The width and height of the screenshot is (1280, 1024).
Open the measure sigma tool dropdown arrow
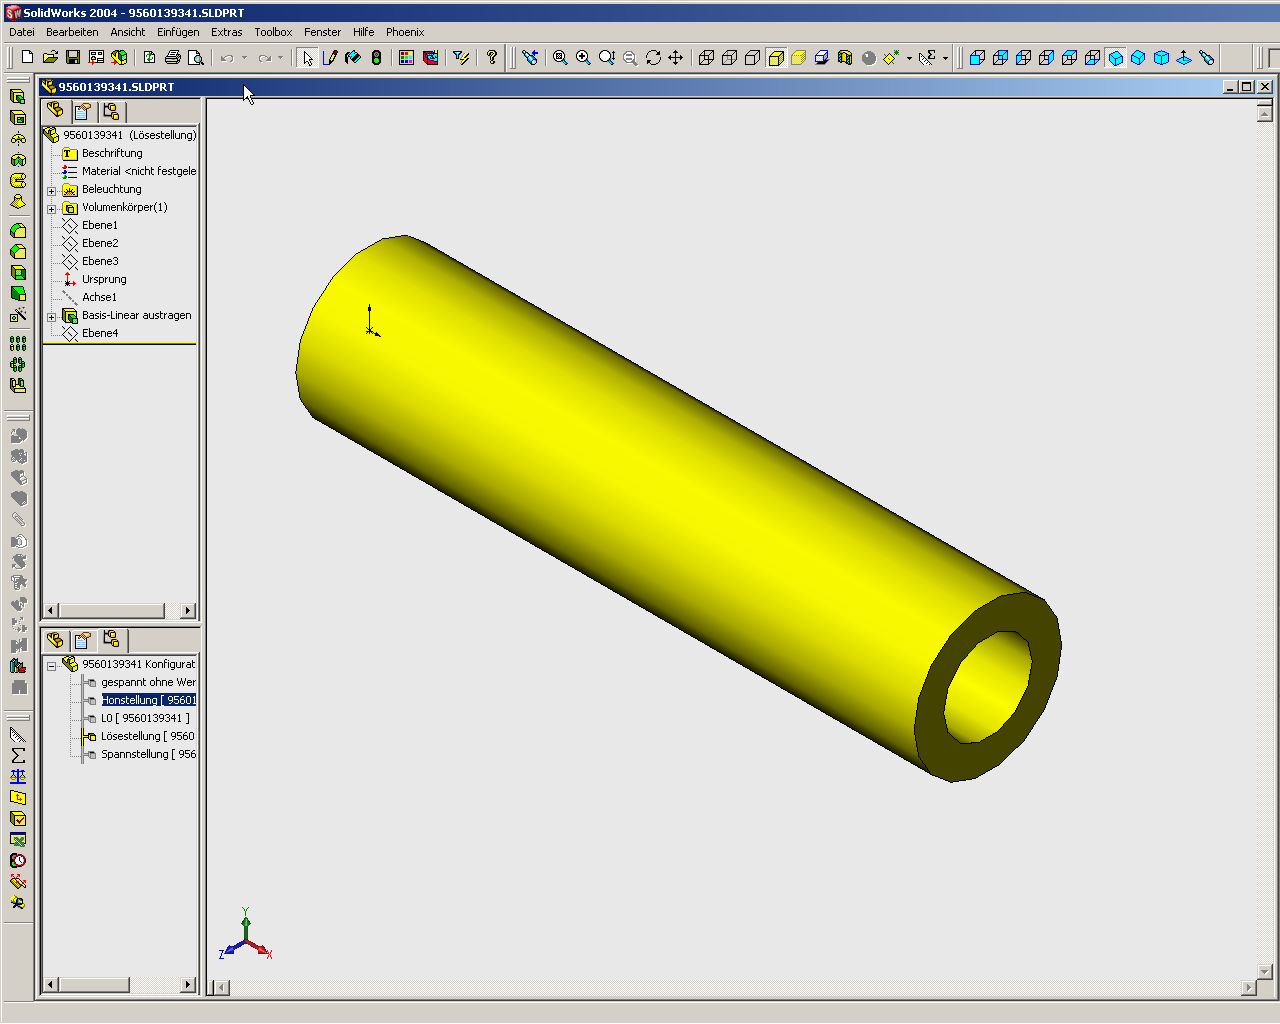pyautogui.click(x=945, y=58)
